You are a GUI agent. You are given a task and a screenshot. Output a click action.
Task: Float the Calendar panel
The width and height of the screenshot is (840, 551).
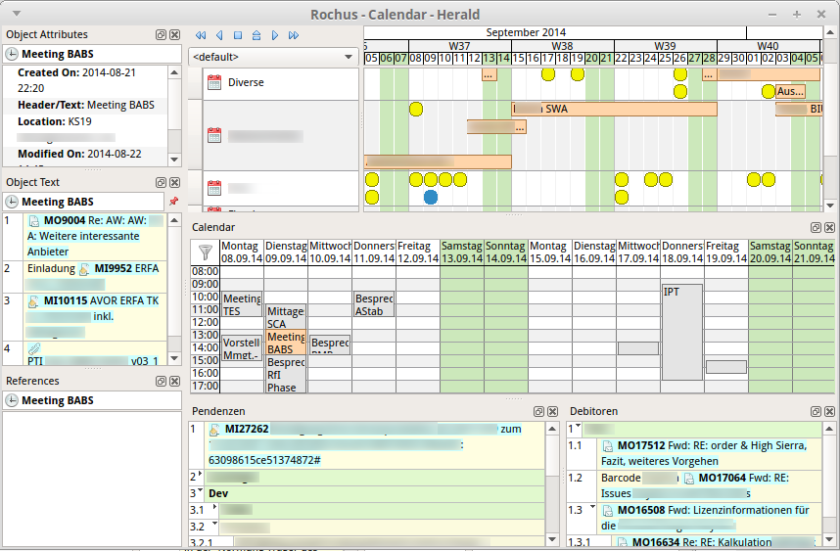coord(816,228)
